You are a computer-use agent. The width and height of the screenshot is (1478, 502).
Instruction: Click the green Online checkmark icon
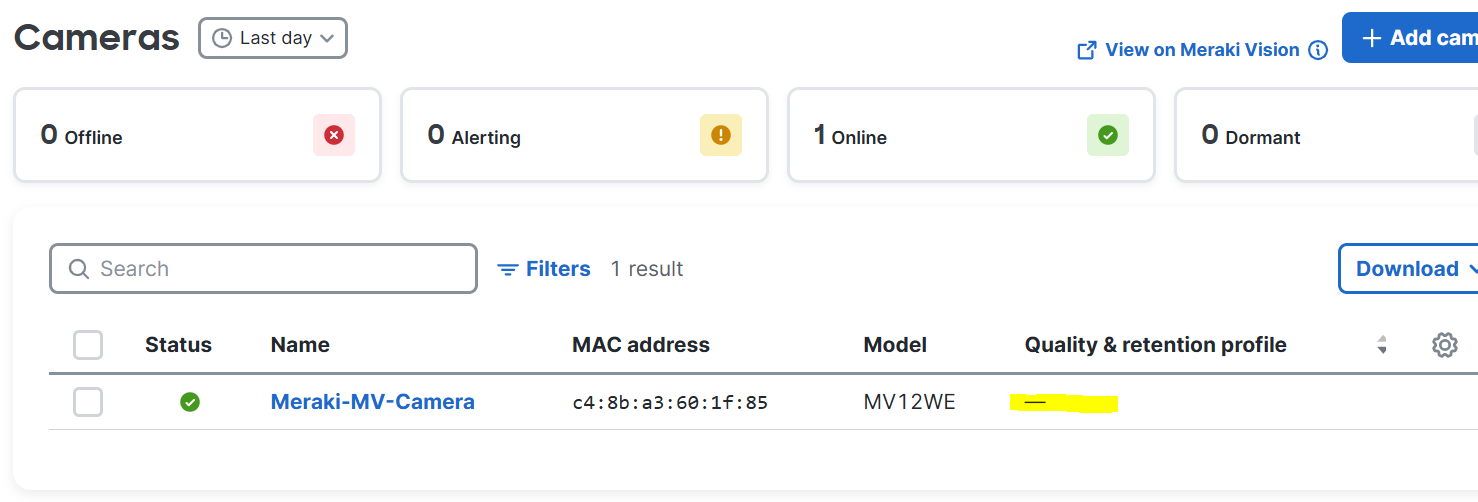click(x=1108, y=135)
